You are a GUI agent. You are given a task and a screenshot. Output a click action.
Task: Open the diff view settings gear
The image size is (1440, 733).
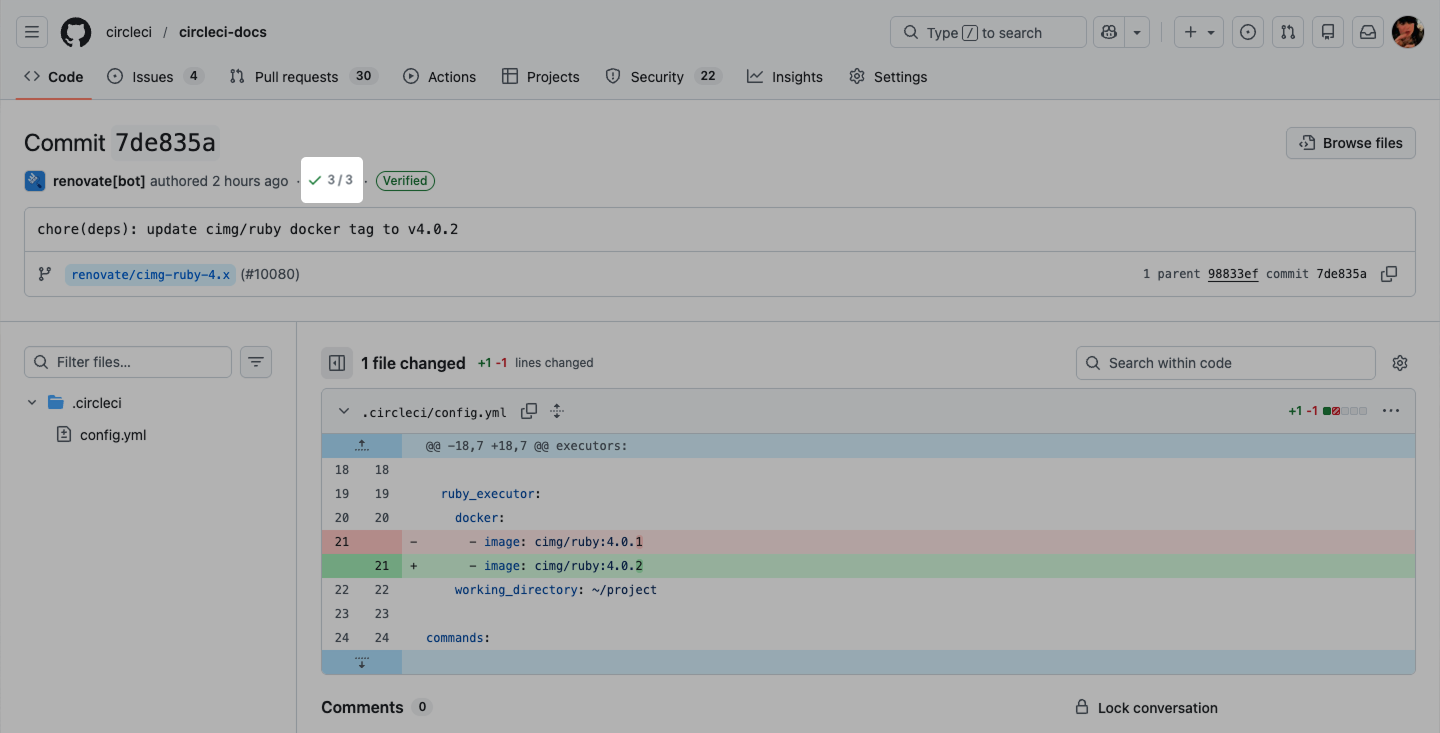pyautogui.click(x=1400, y=363)
